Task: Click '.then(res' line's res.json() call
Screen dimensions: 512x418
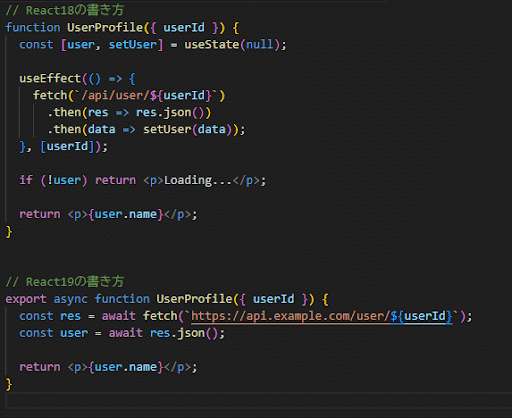Action: tap(173, 112)
